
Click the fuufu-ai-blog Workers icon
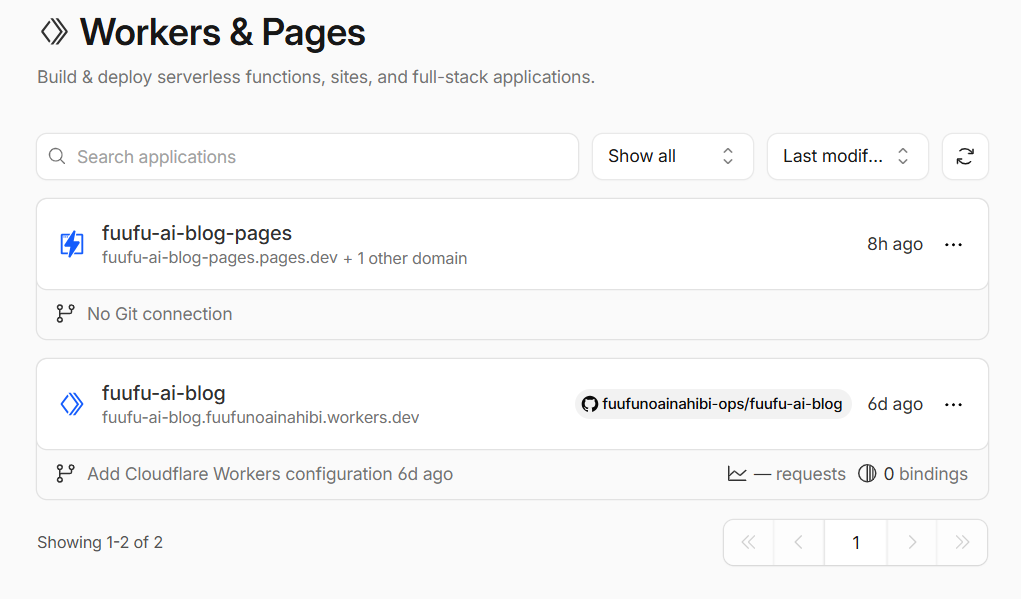click(x=72, y=404)
